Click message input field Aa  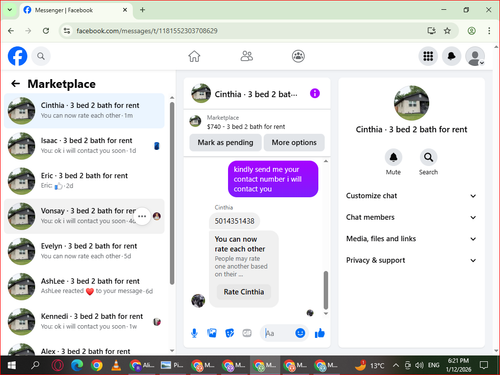pos(278,333)
